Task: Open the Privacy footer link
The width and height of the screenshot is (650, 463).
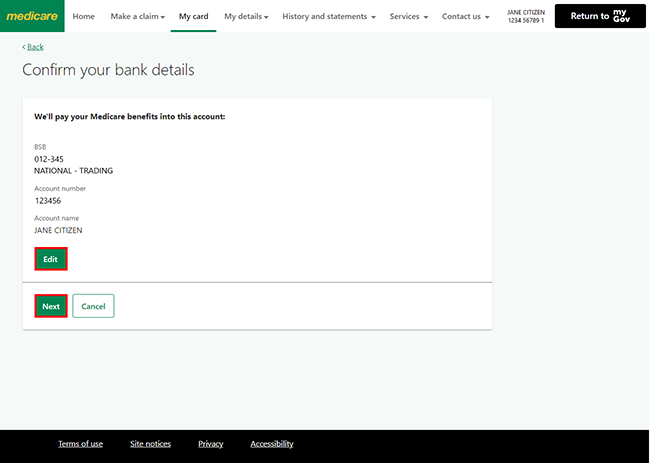Action: 211,444
